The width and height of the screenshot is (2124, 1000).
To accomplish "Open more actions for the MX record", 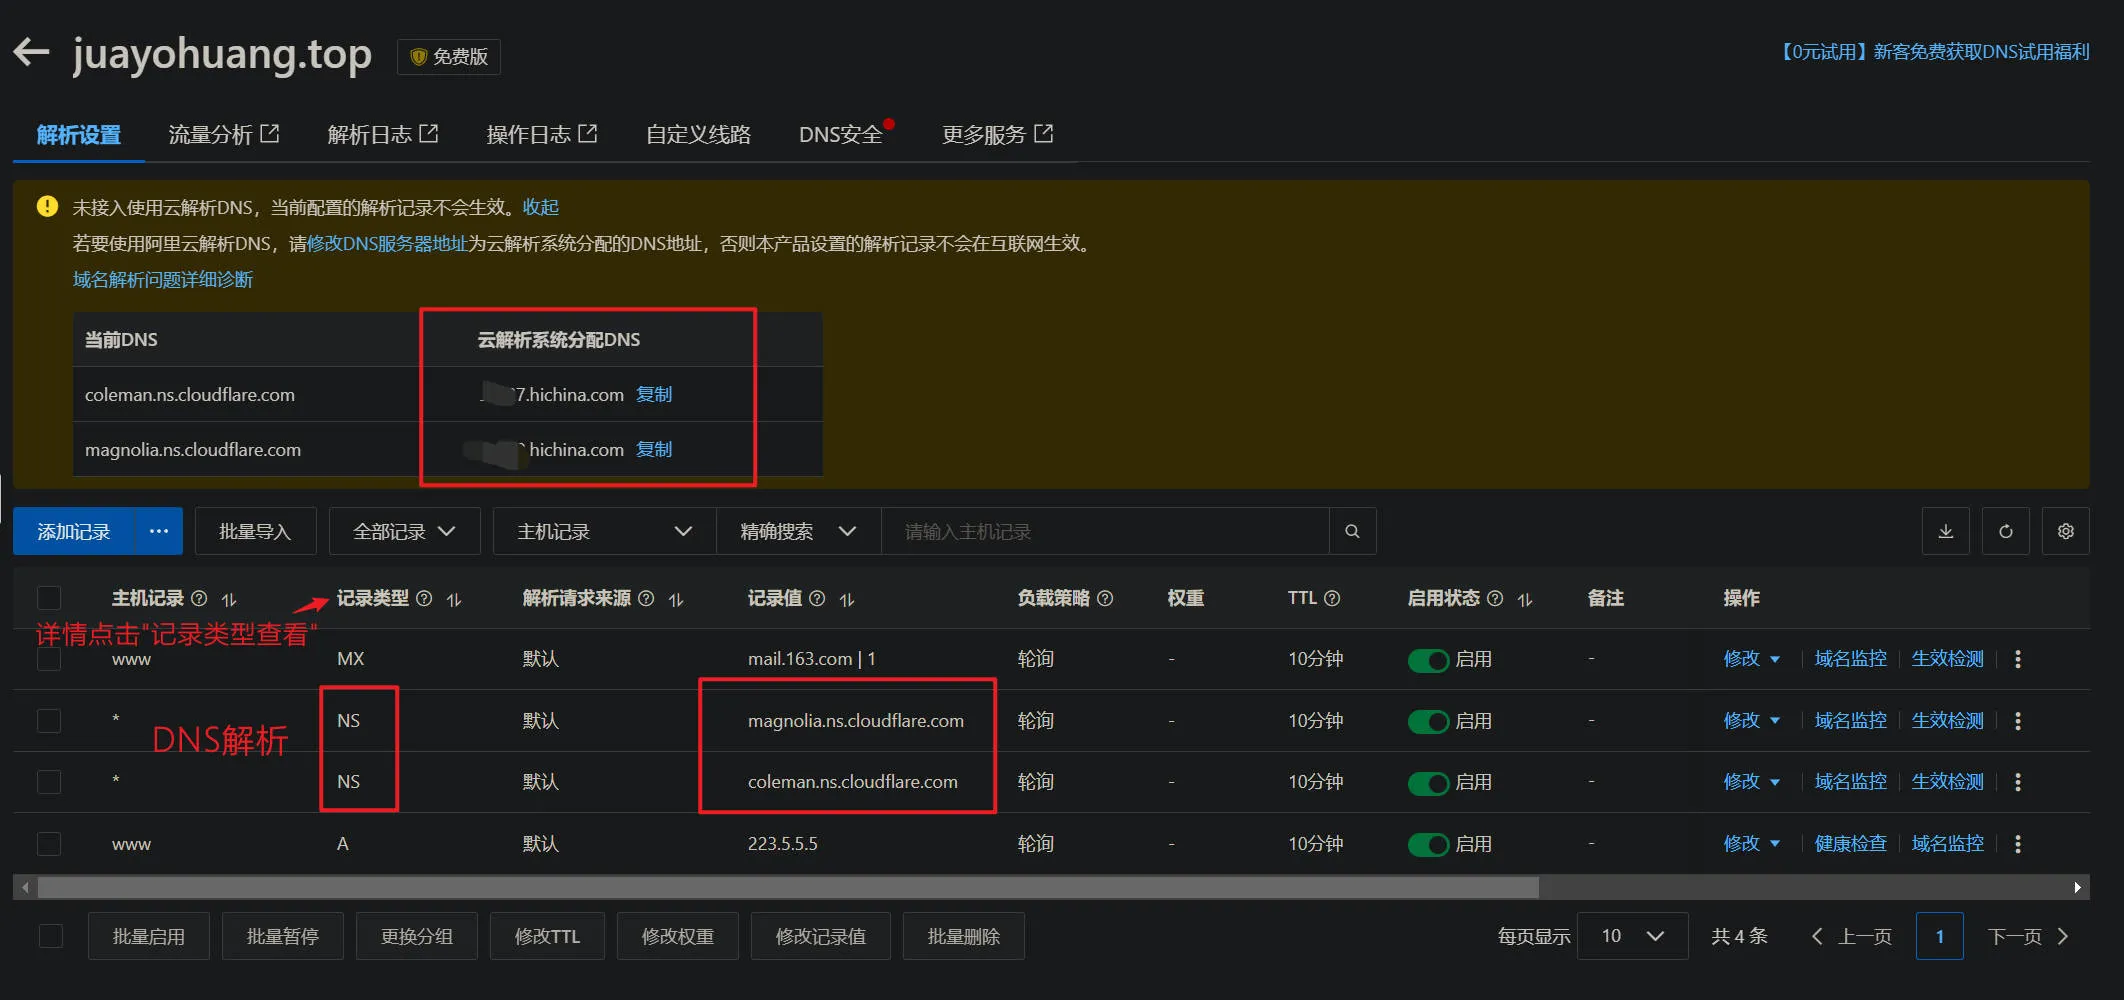I will pyautogui.click(x=2017, y=659).
